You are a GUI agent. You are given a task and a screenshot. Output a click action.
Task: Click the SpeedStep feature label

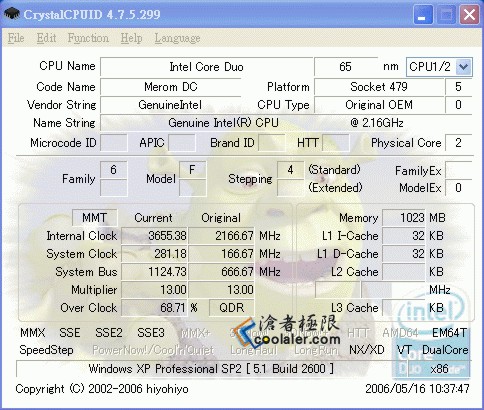point(46,350)
